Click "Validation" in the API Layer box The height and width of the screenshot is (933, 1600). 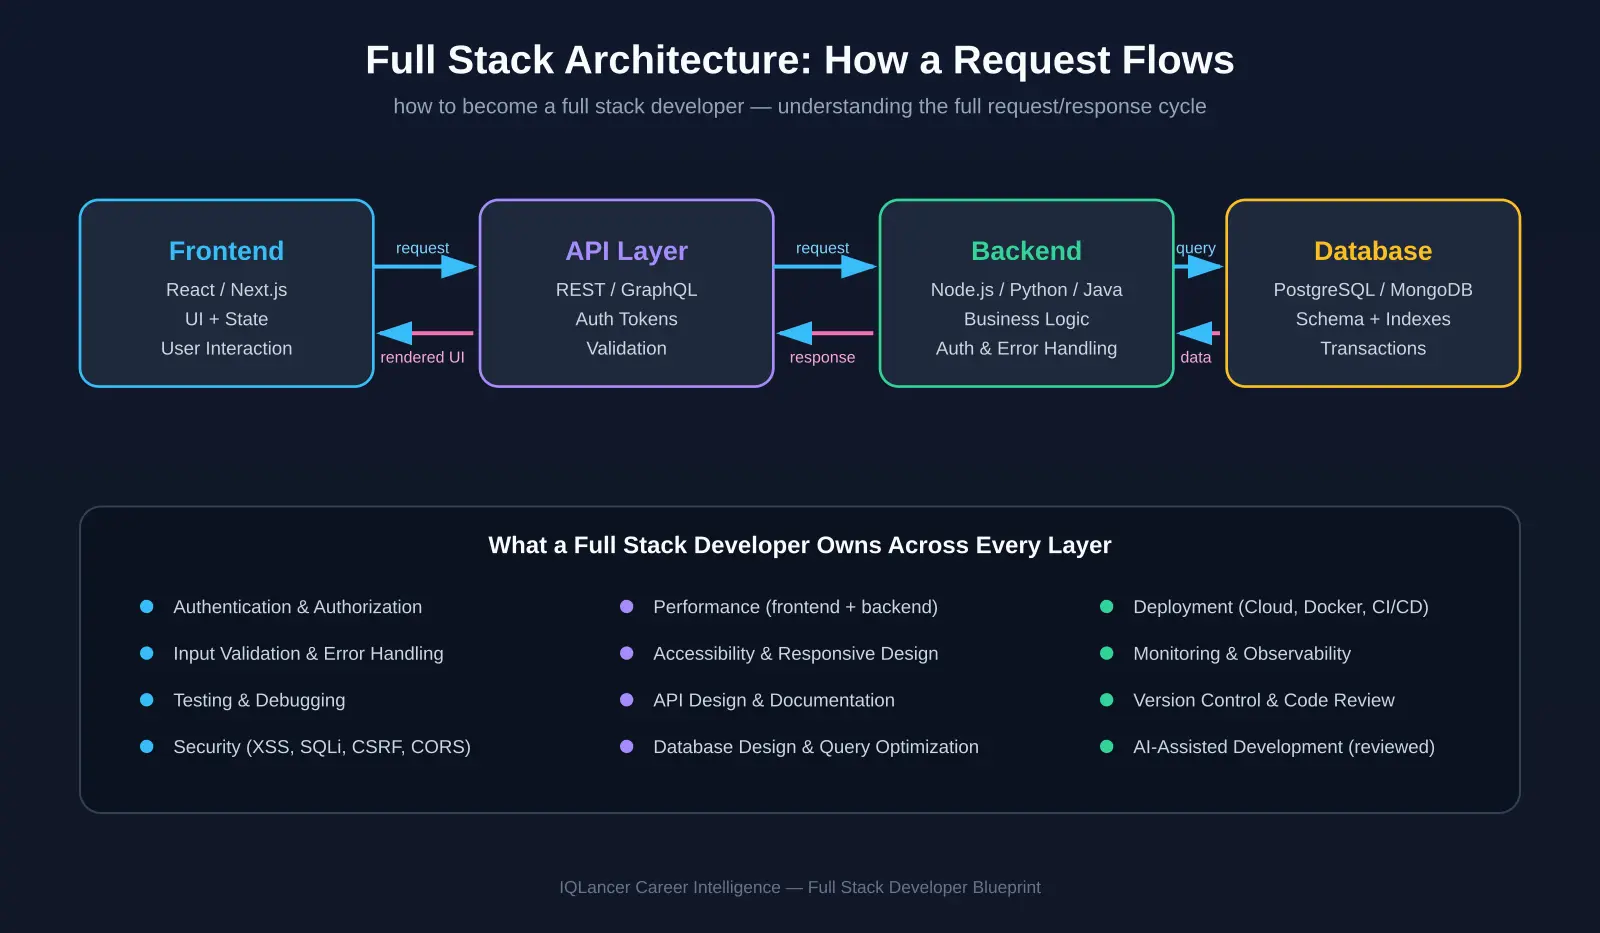point(626,348)
